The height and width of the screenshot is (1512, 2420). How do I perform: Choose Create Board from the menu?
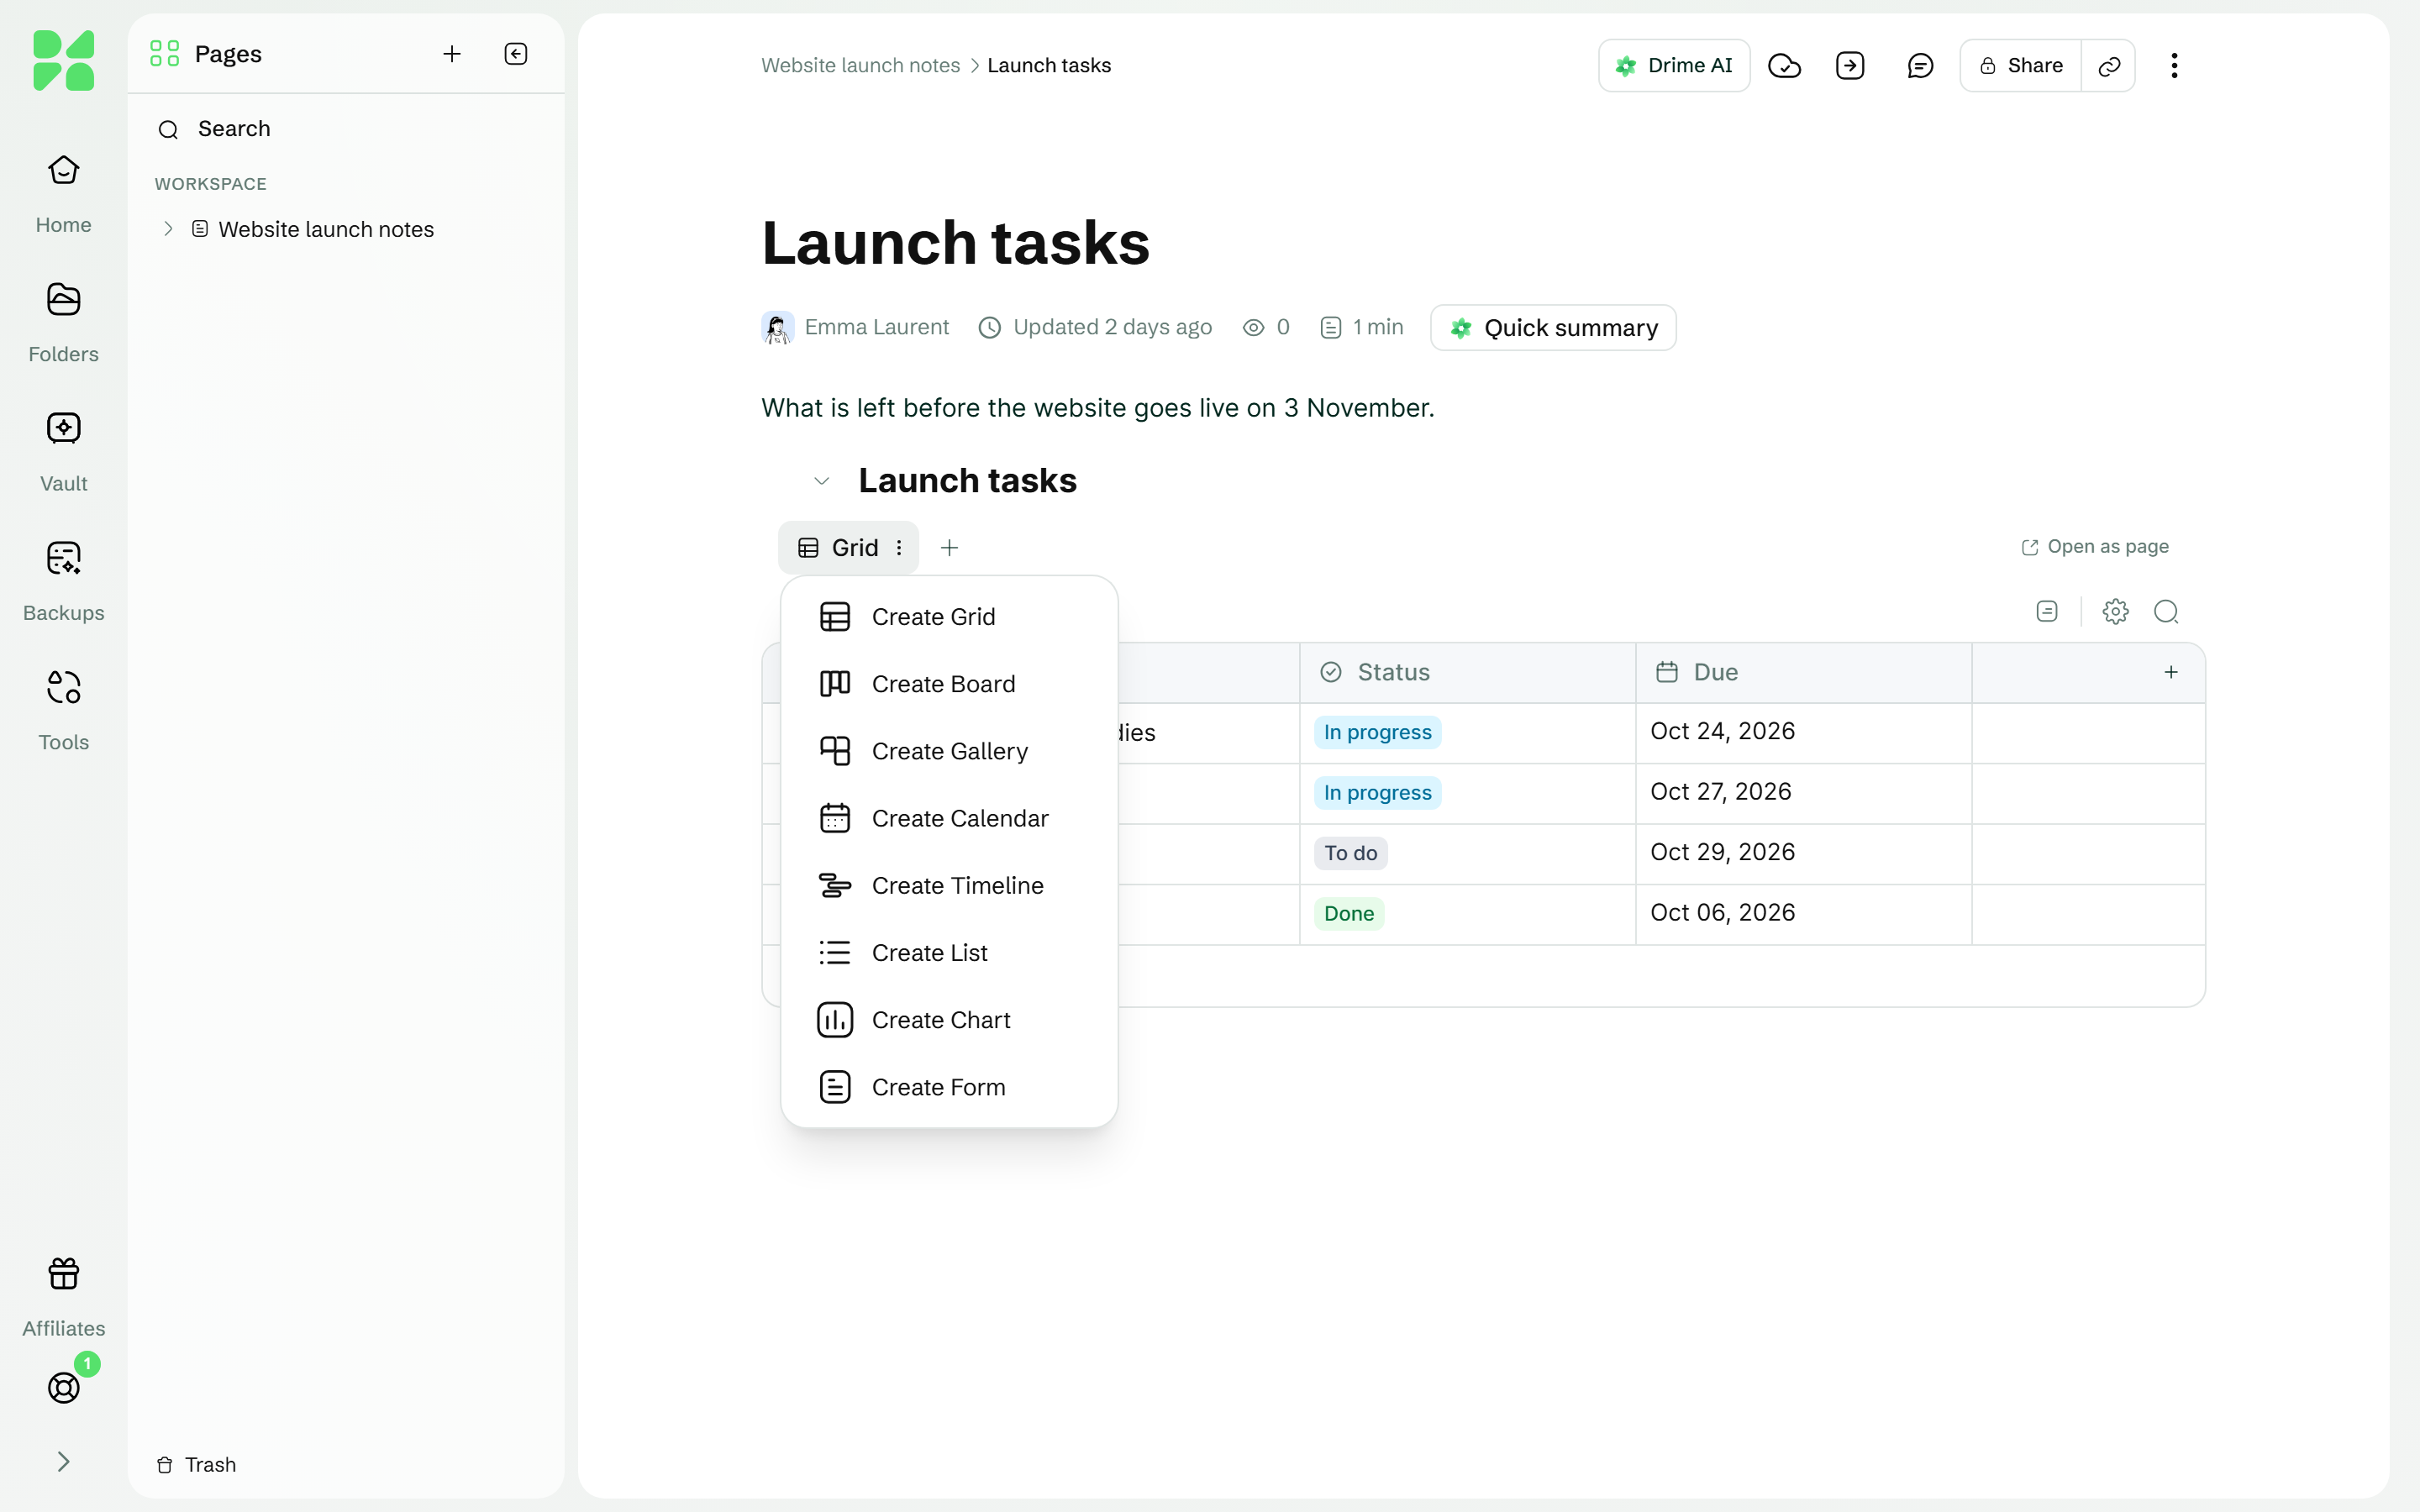[949, 684]
